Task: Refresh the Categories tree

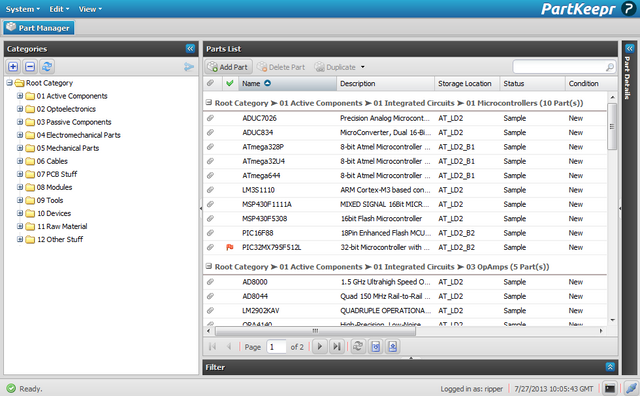Action: 47,67
